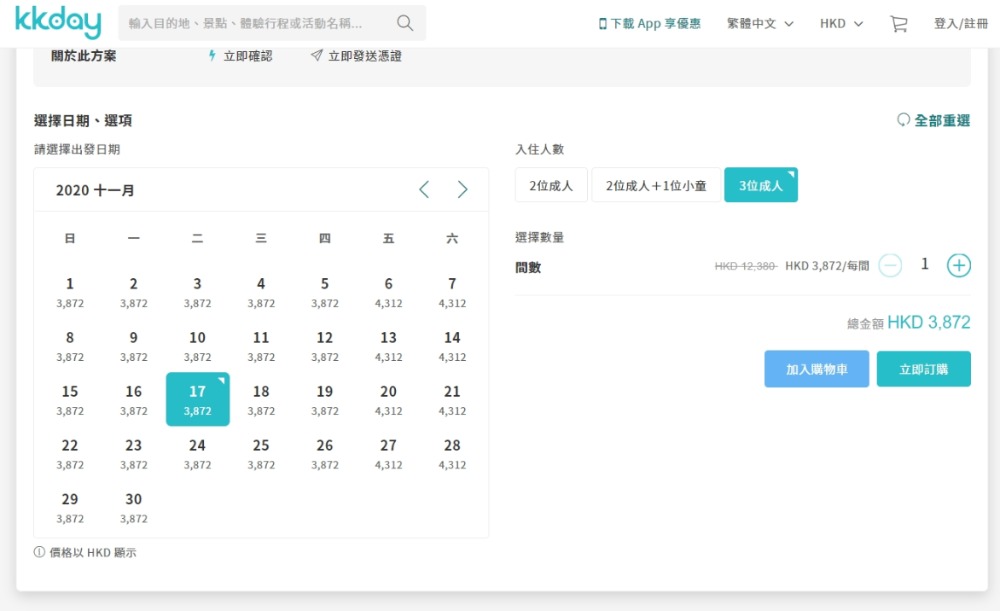Click 下載 App 享優惠 link
The width and height of the screenshot is (1000, 611).
point(650,23)
